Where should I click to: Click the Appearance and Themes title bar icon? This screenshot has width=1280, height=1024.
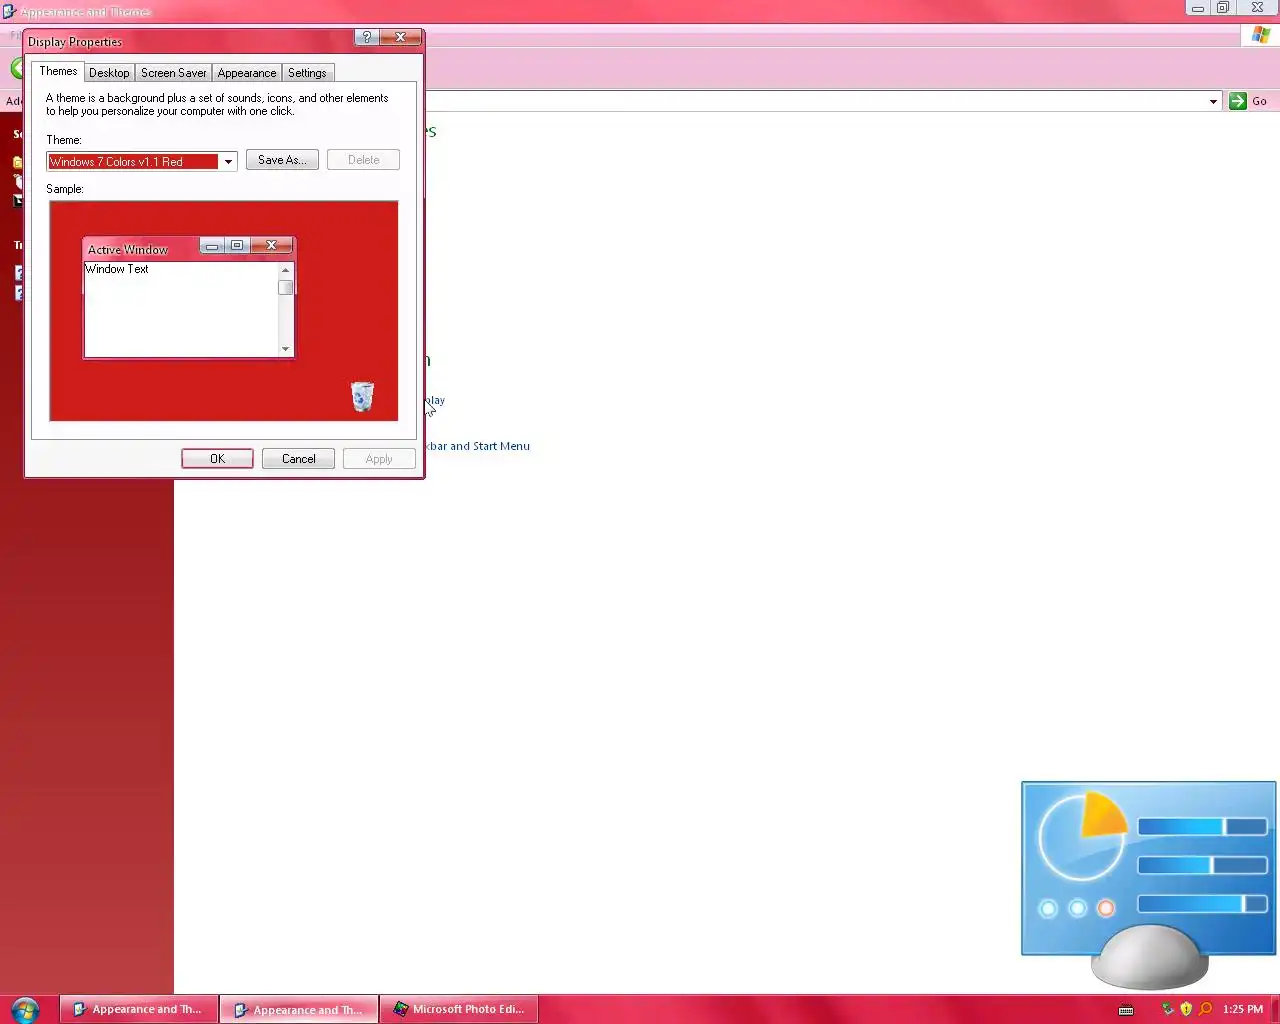(x=9, y=11)
